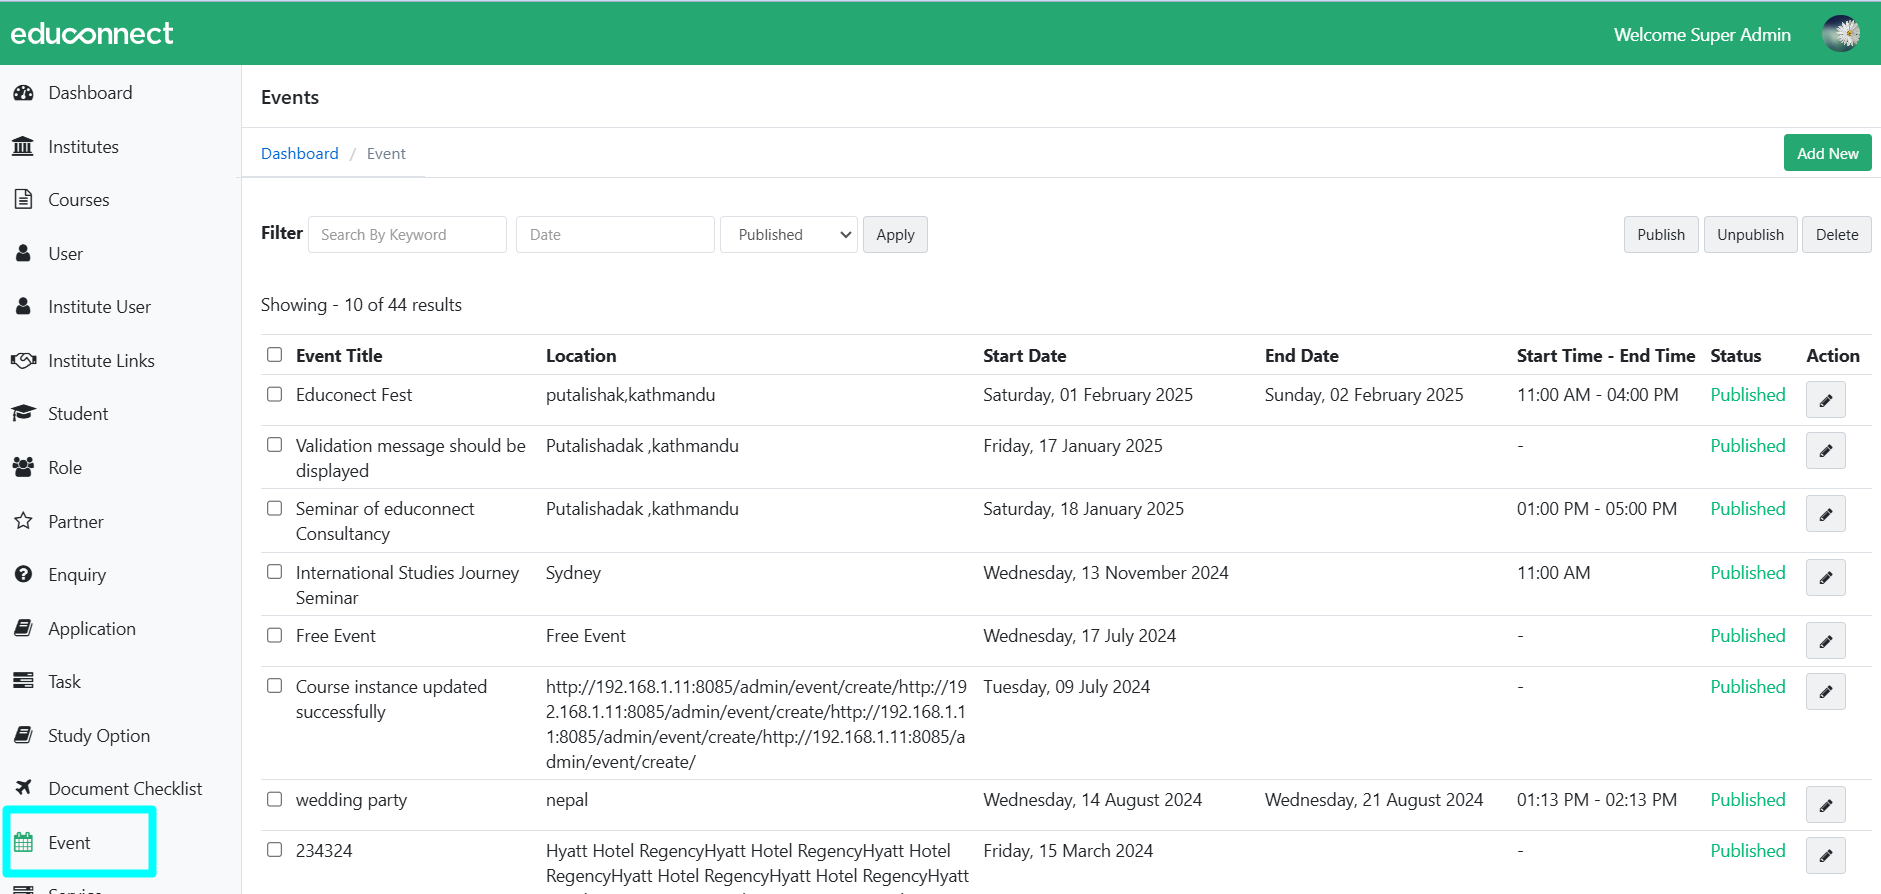Click the Event calendar icon in sidebar

tap(23, 843)
